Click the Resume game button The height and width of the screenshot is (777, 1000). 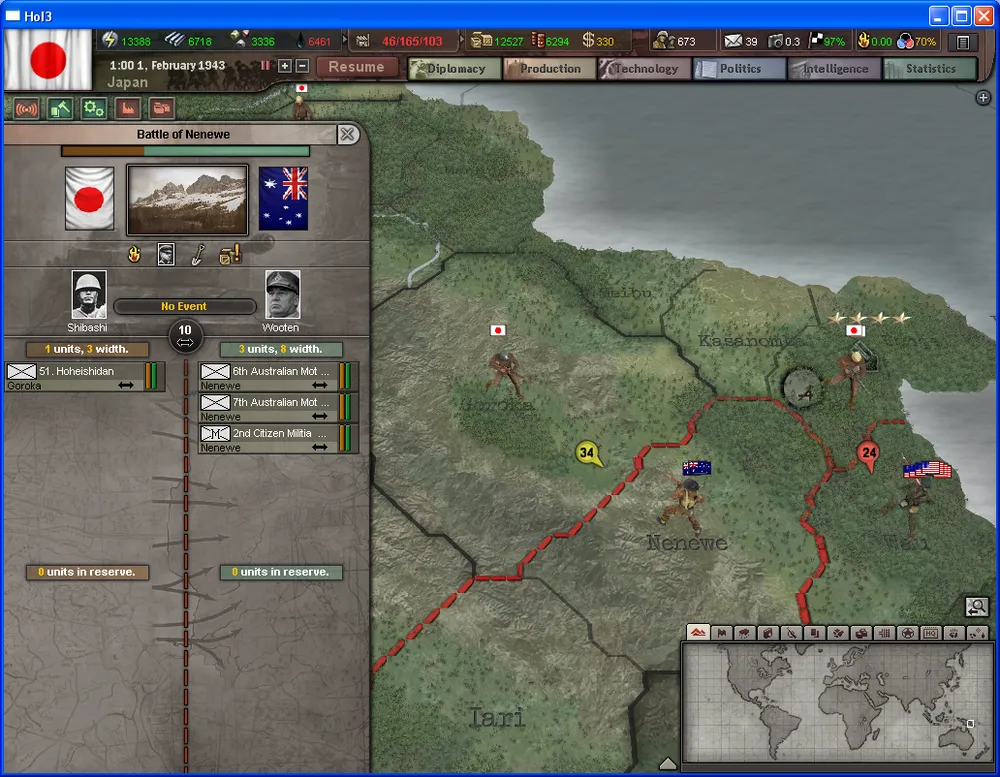(x=356, y=67)
